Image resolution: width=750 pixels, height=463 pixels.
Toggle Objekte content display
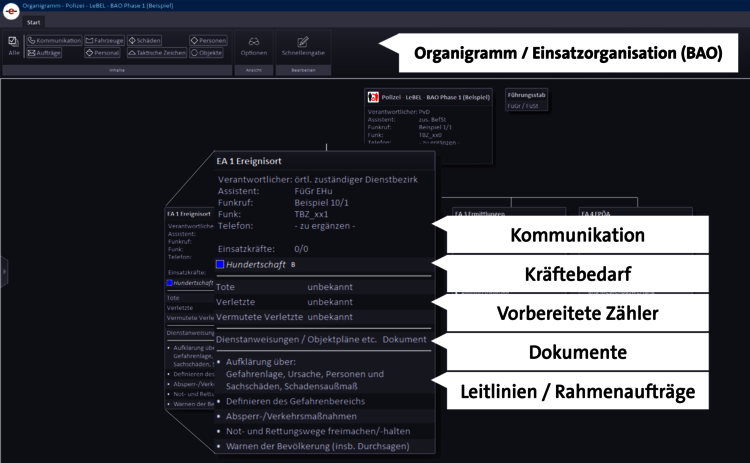pos(207,53)
